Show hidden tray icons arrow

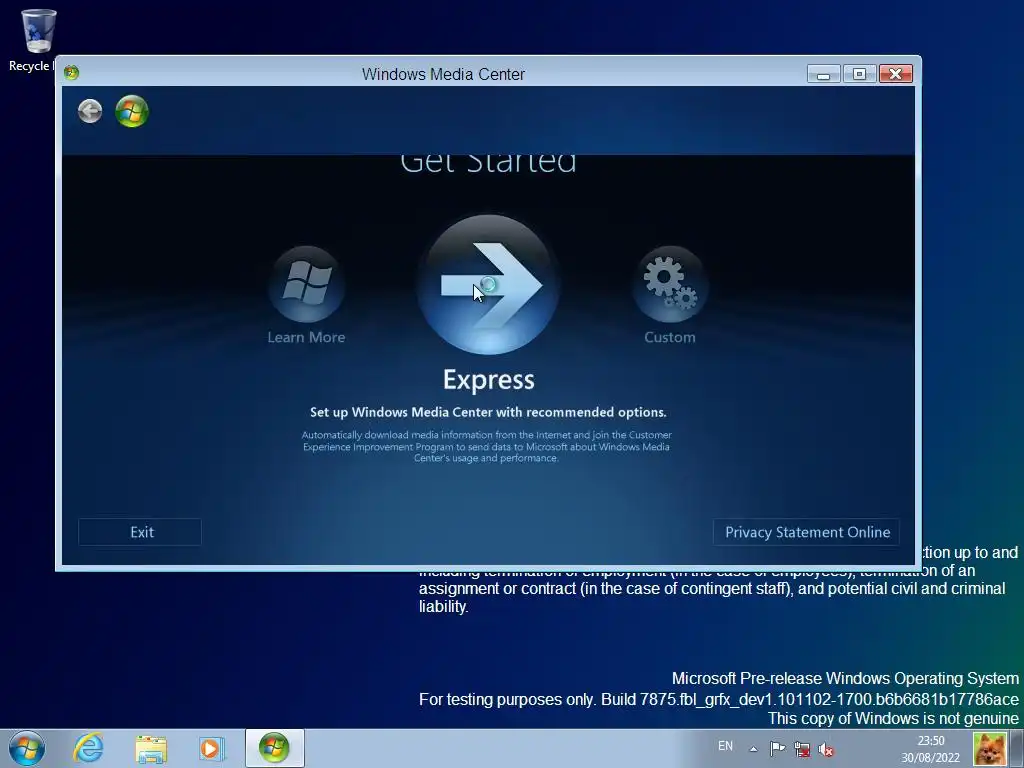pyautogui.click(x=754, y=748)
